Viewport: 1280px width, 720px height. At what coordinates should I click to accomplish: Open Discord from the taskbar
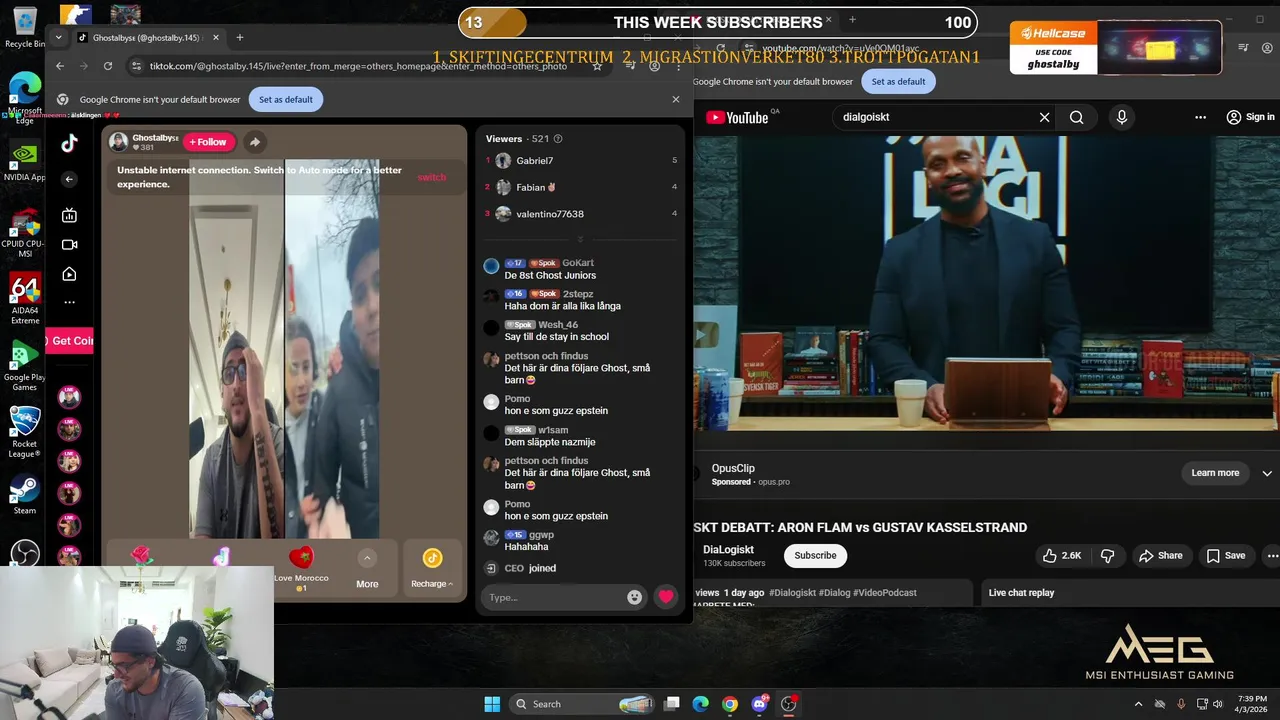click(759, 704)
